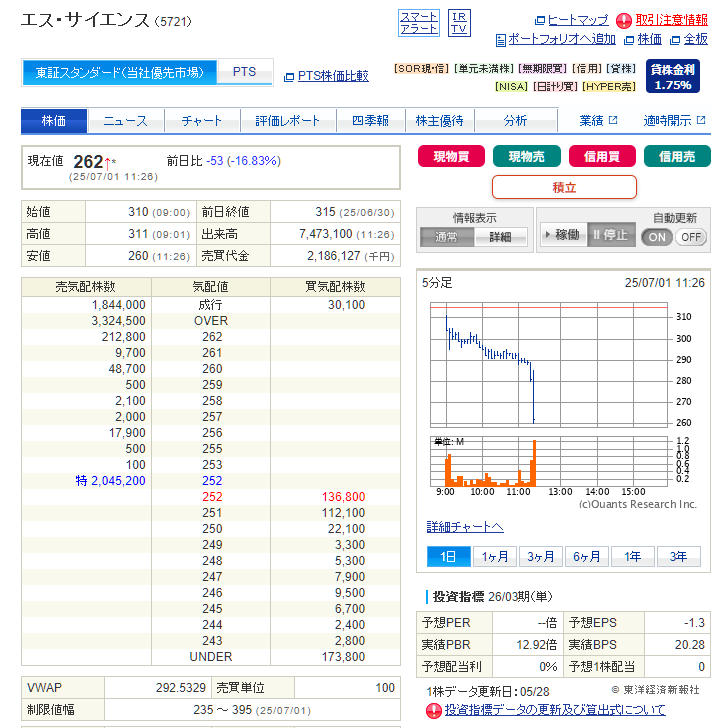Click the popup icon next to 全板
This screenshot has height=728, width=719.
tap(675, 40)
